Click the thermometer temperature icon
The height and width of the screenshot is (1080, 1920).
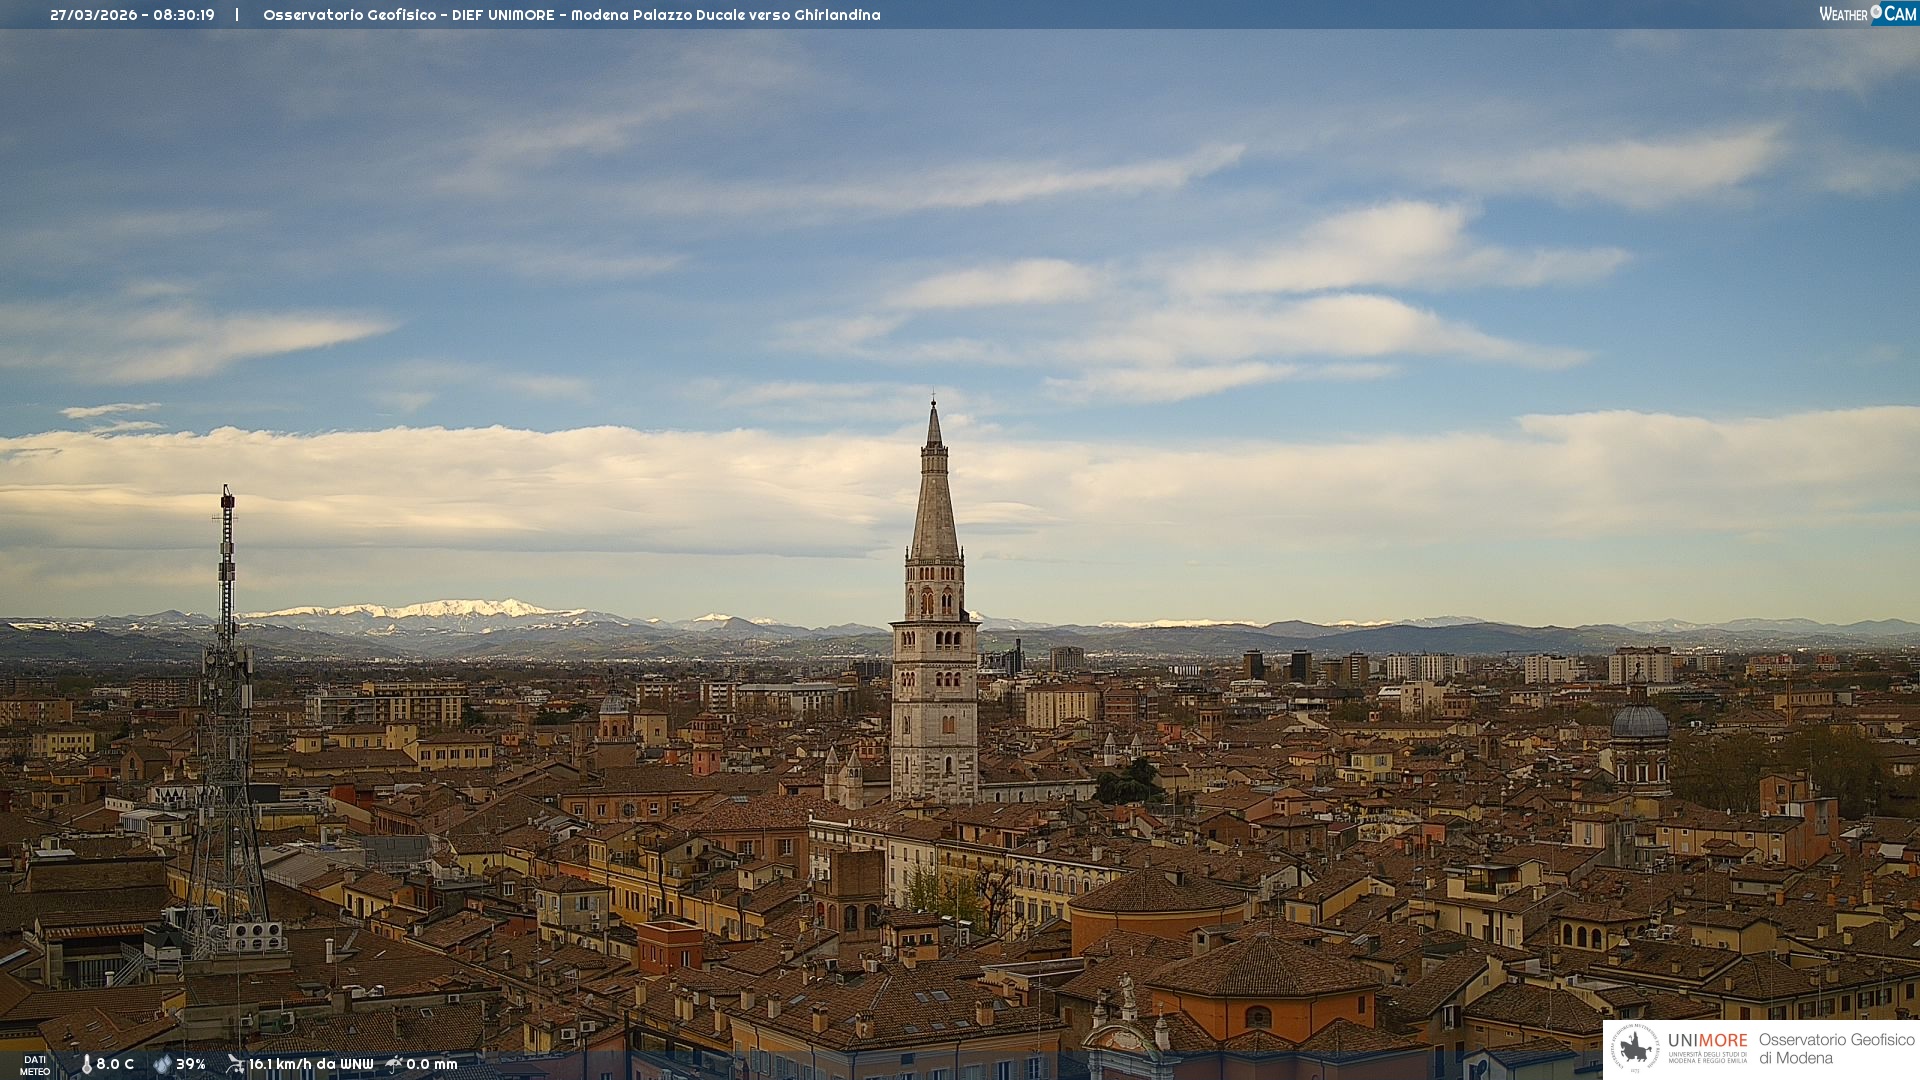coord(86,1064)
